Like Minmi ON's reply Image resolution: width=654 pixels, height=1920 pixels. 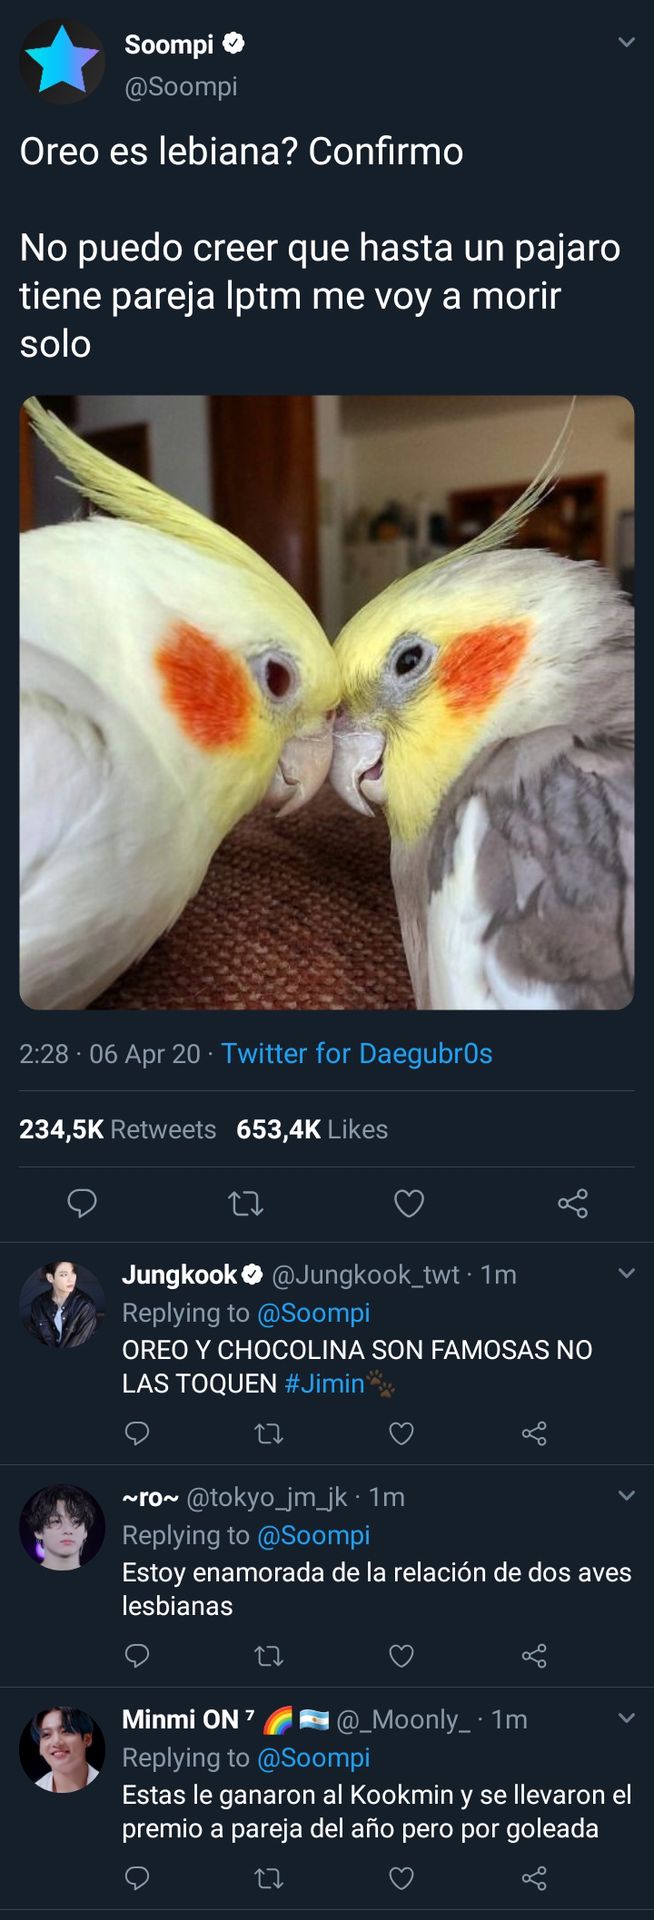coord(401,1878)
